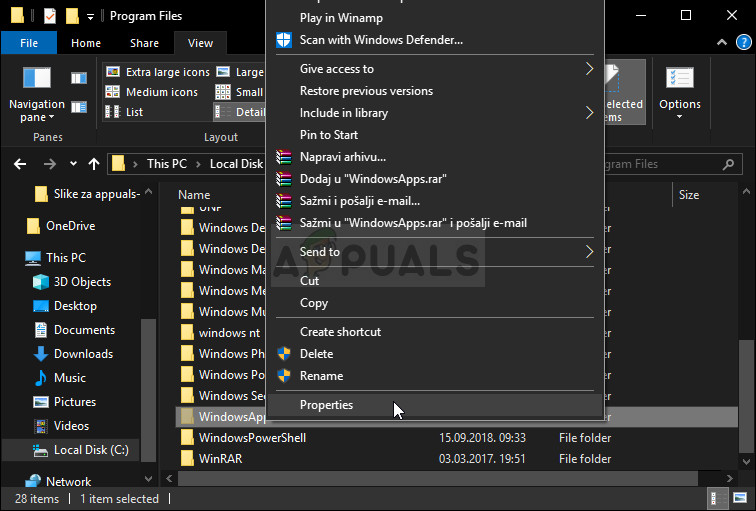The image size is (756, 511).
Task: Open Downloads in navigation pane
Action: pyautogui.click(x=73, y=354)
